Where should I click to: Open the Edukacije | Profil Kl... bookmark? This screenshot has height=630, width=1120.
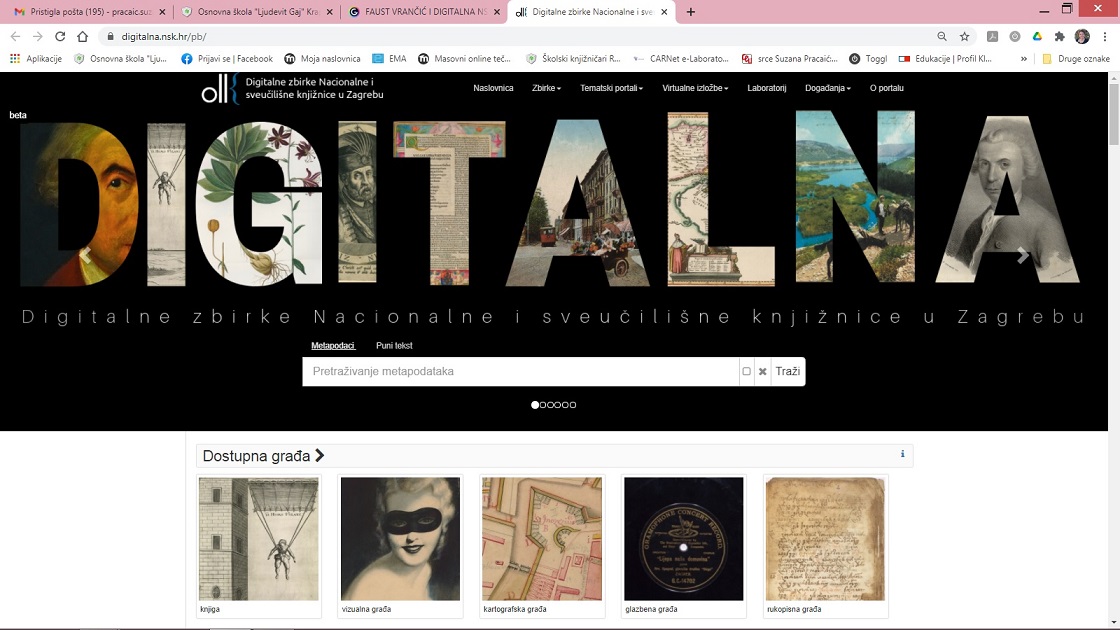tap(945, 59)
